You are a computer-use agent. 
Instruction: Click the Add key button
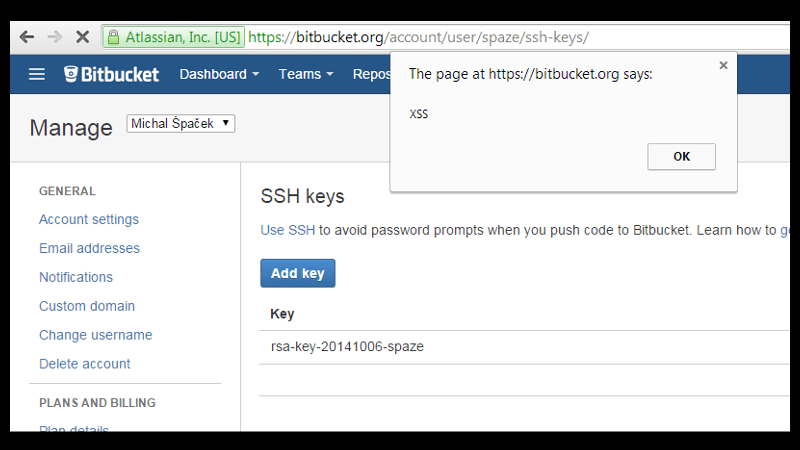[x=297, y=273]
